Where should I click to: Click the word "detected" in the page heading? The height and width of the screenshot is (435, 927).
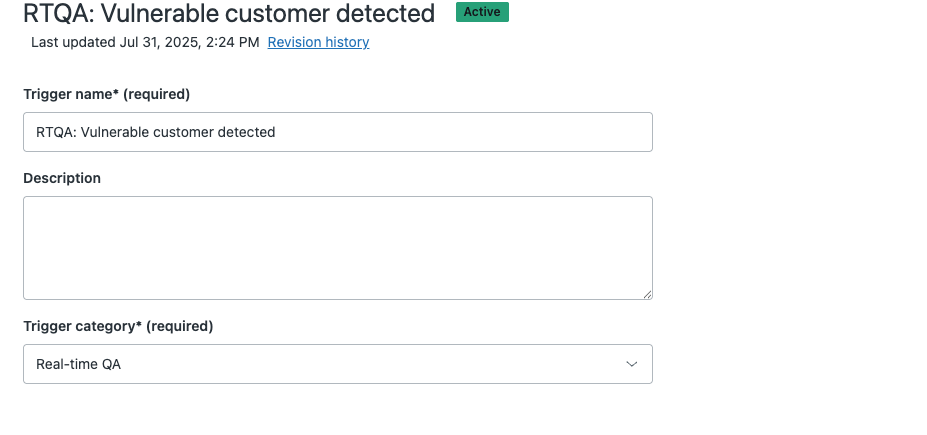388,13
